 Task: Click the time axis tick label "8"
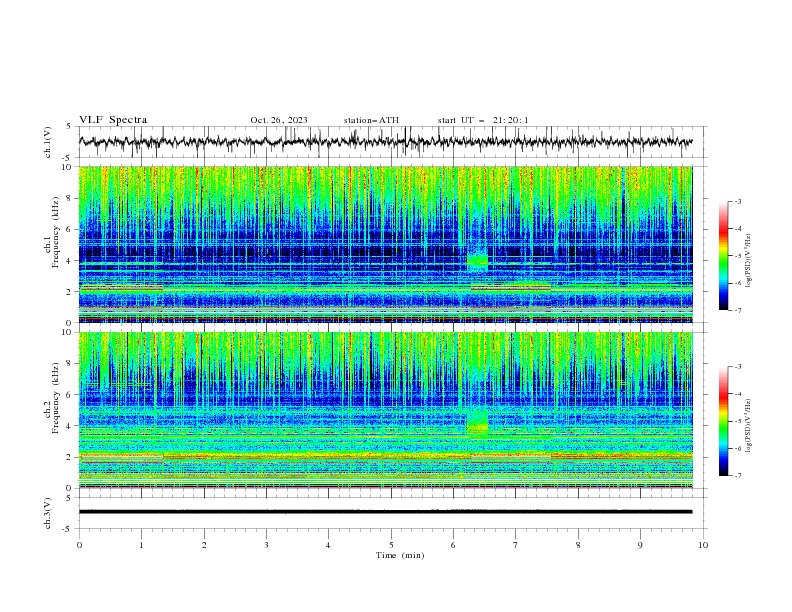(x=578, y=545)
